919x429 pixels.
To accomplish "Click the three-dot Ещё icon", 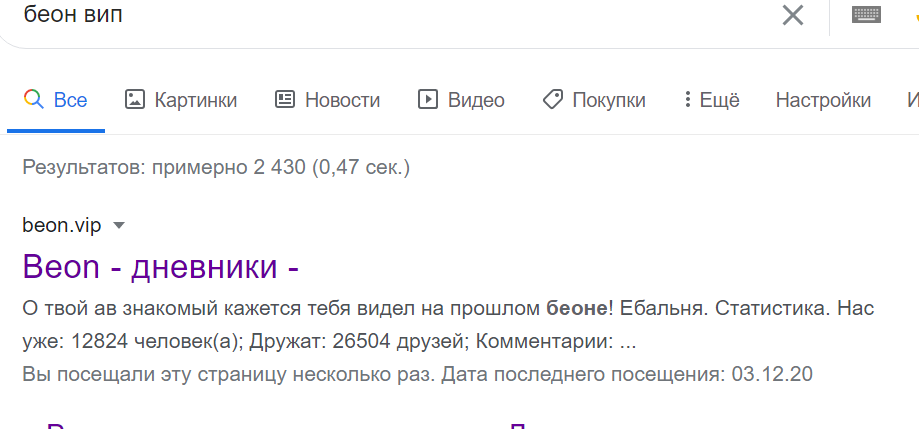I will coord(687,100).
